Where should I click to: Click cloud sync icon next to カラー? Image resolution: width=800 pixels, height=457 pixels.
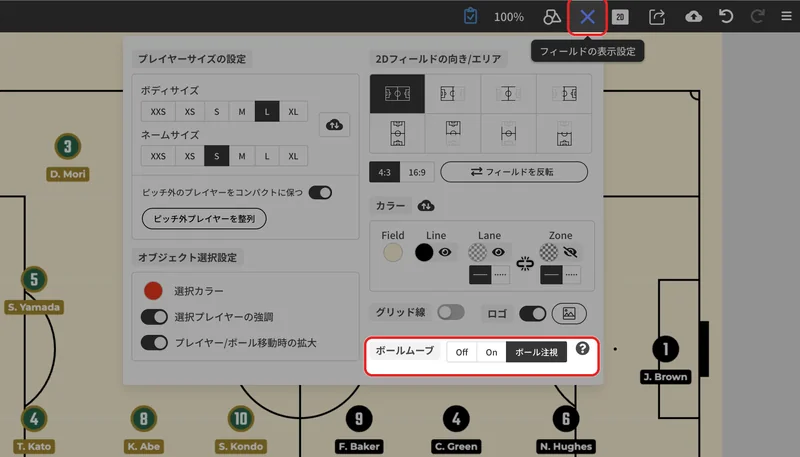426,206
